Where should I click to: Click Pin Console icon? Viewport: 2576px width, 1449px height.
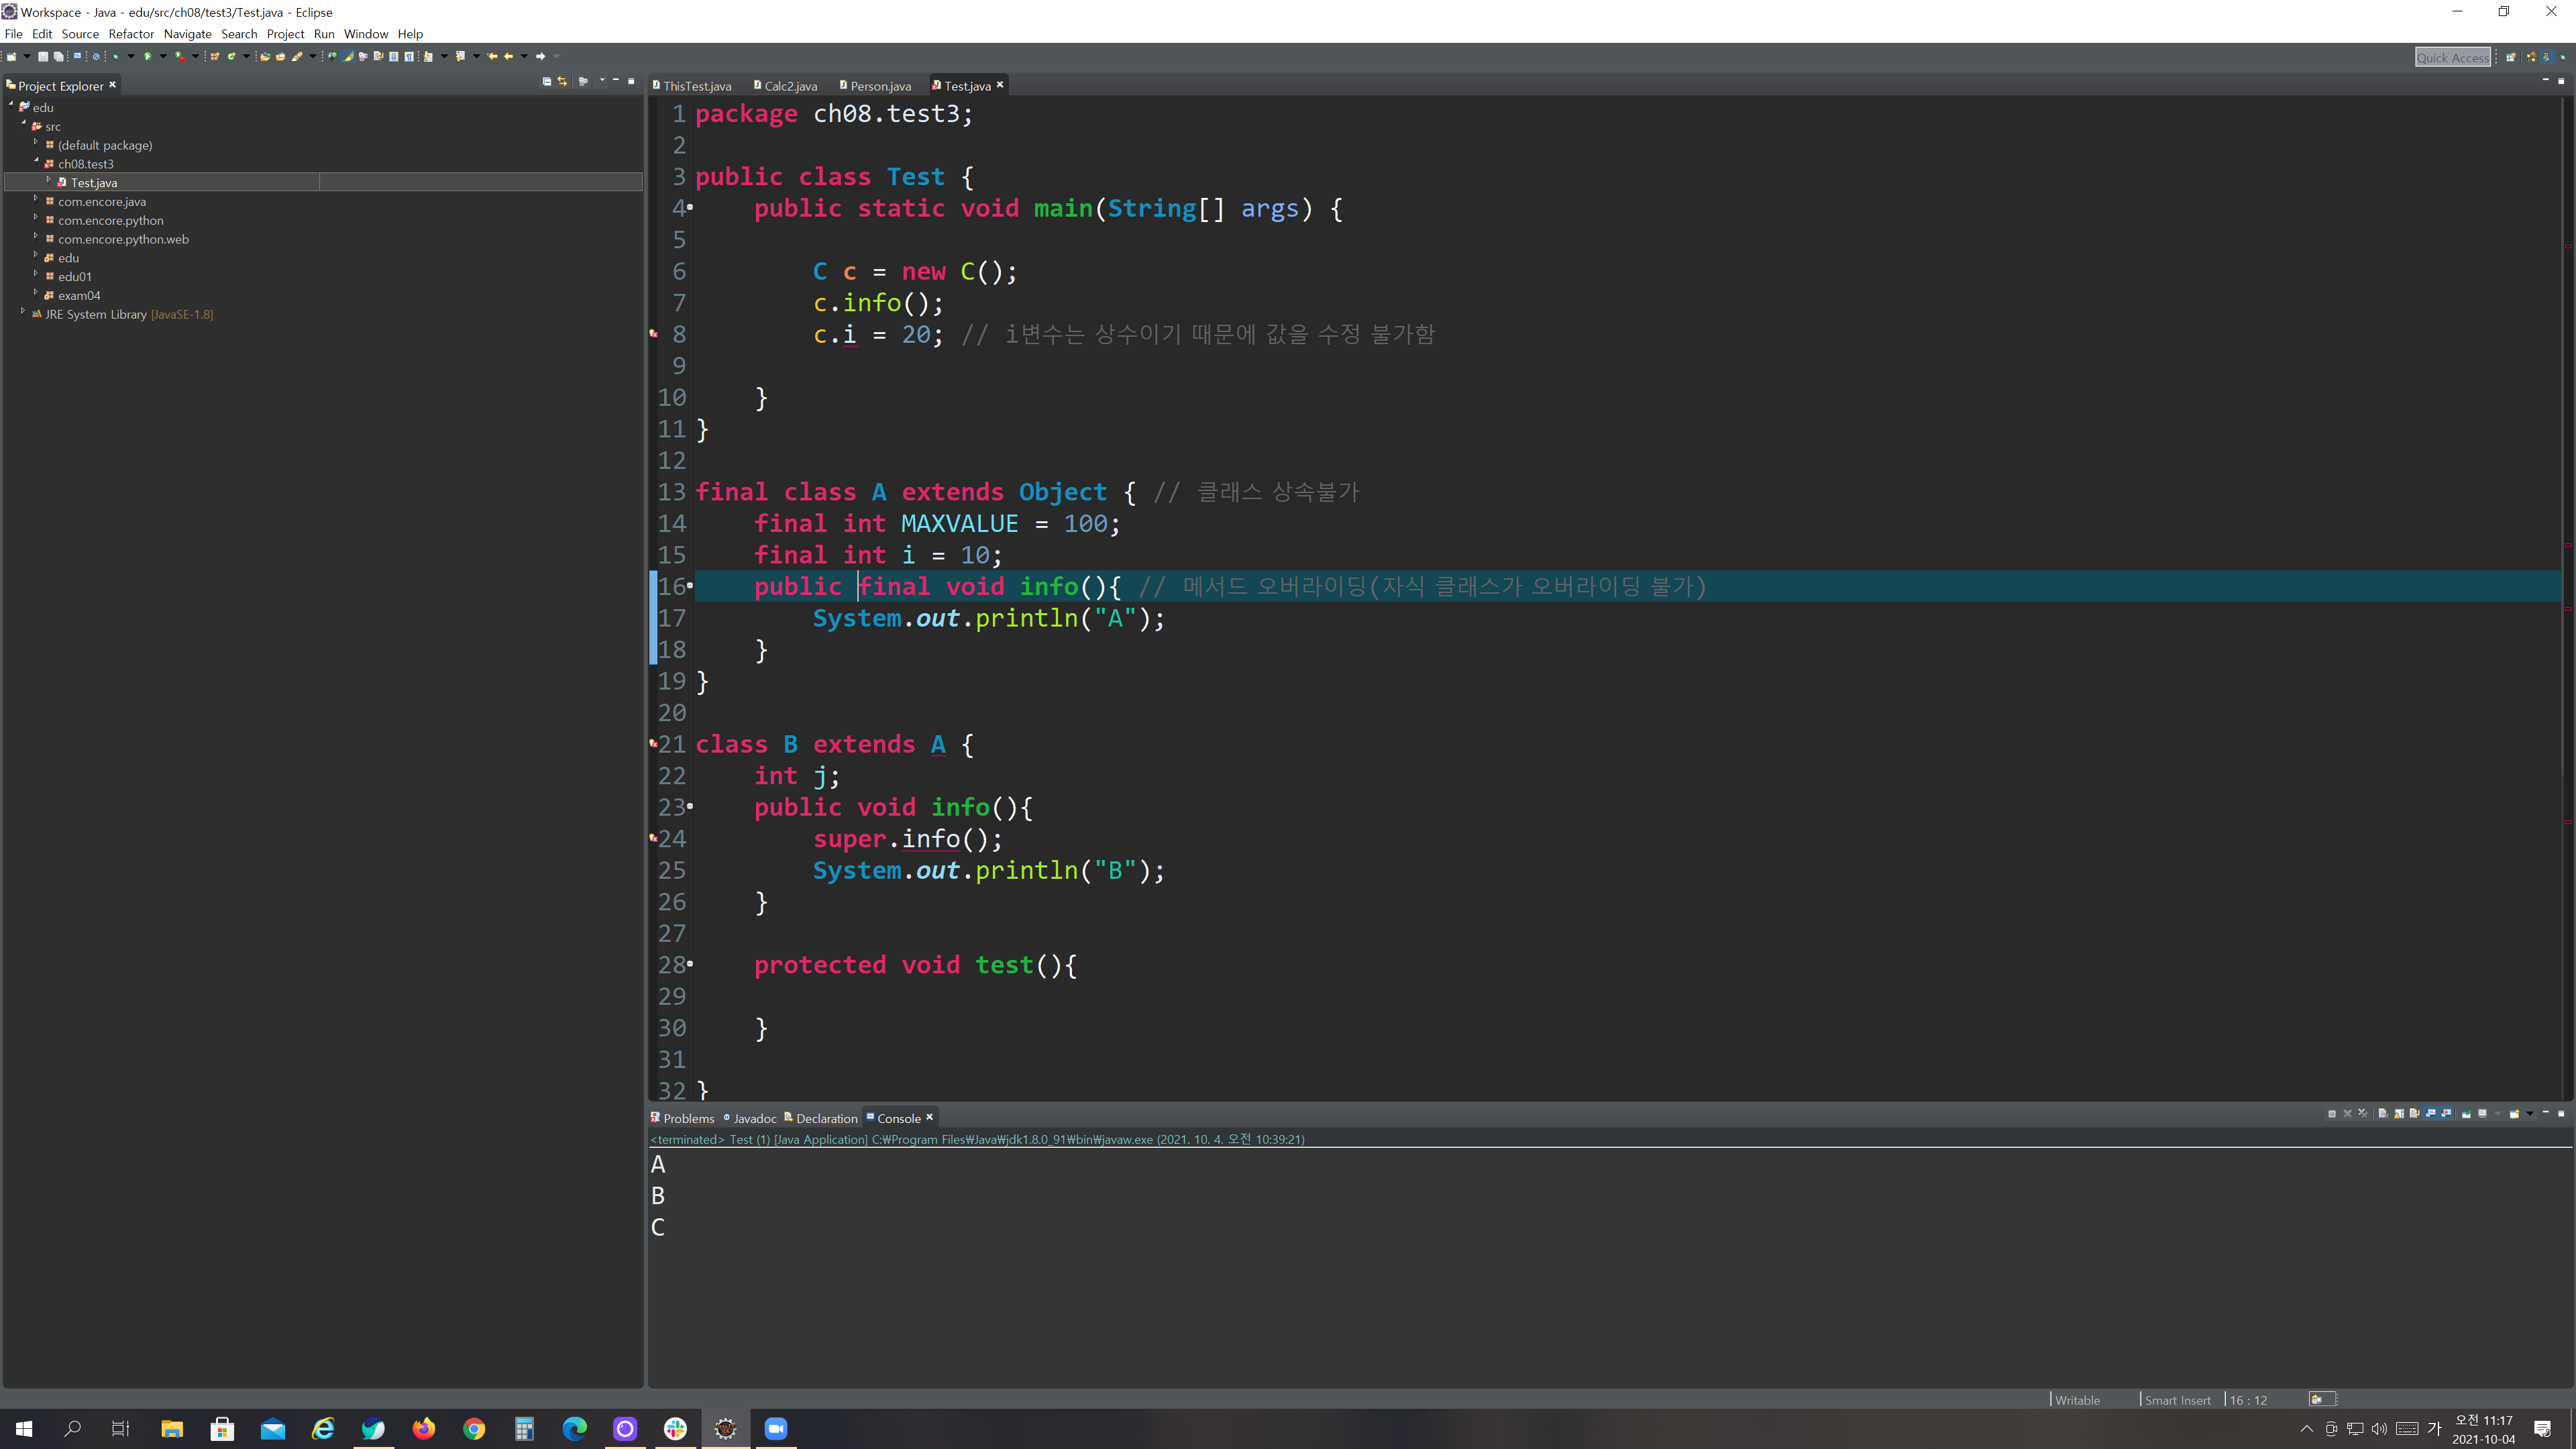coord(2467,1113)
